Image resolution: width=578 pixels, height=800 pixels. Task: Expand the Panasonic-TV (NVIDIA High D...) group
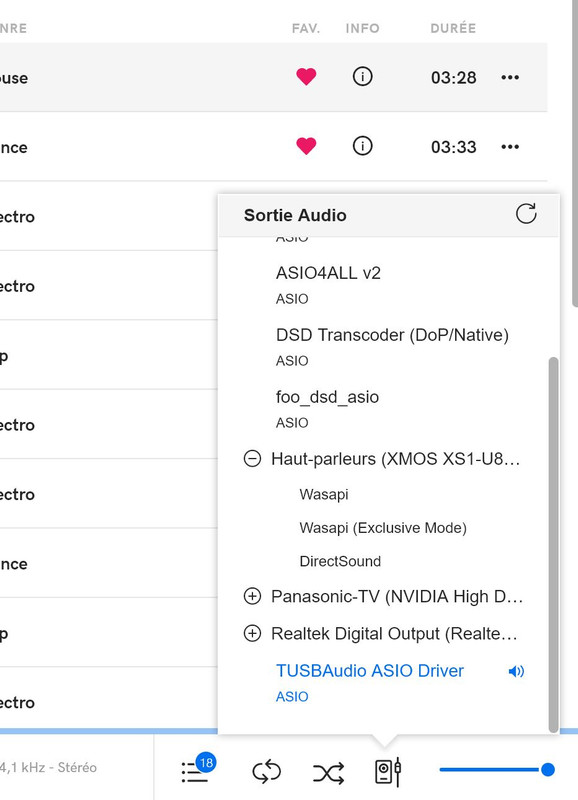(252, 596)
